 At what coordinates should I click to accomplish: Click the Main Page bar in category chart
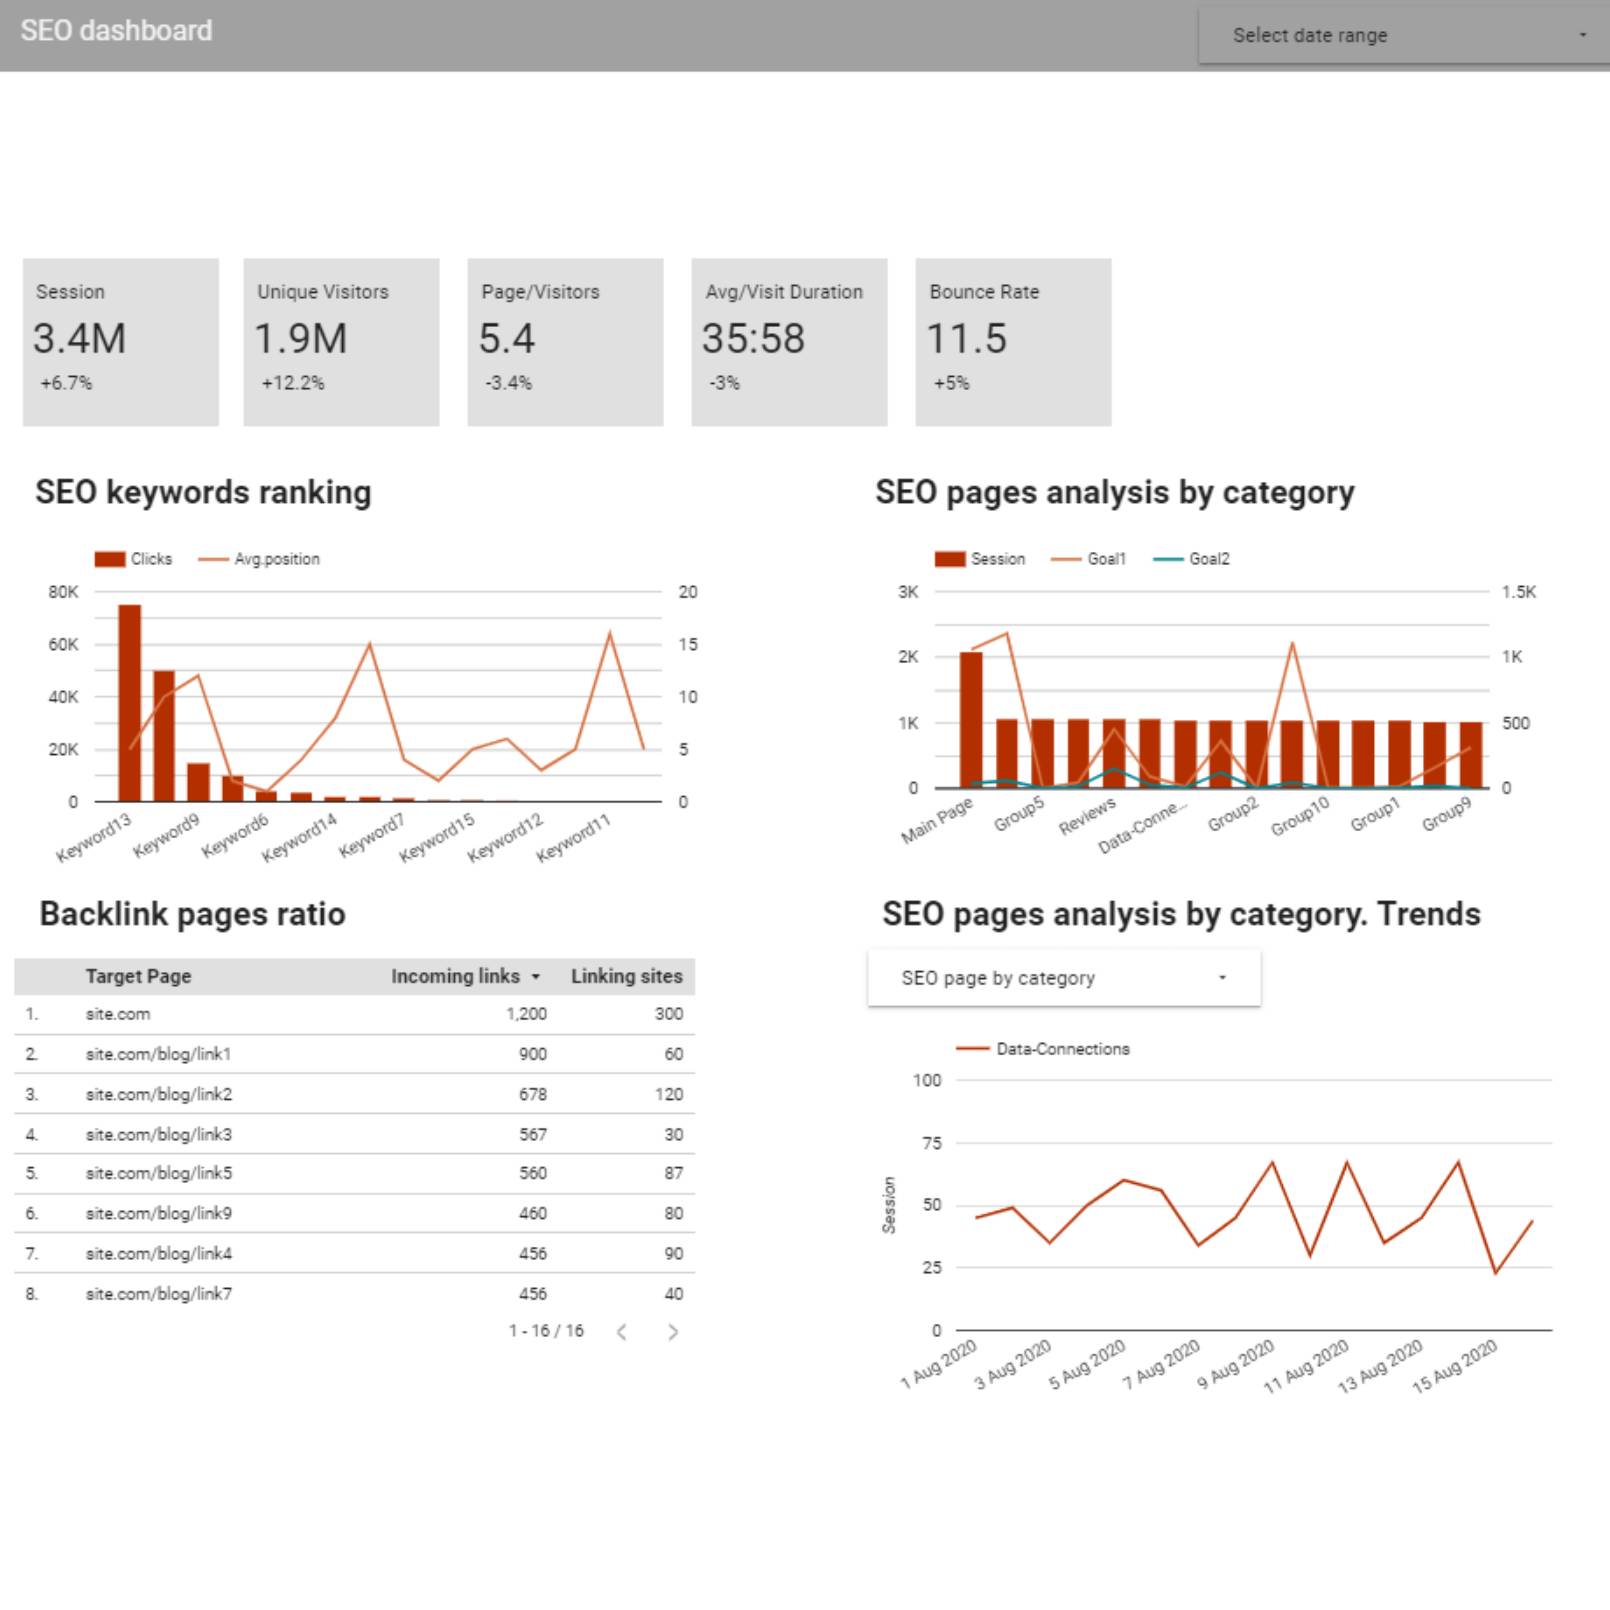pyautogui.click(x=971, y=720)
